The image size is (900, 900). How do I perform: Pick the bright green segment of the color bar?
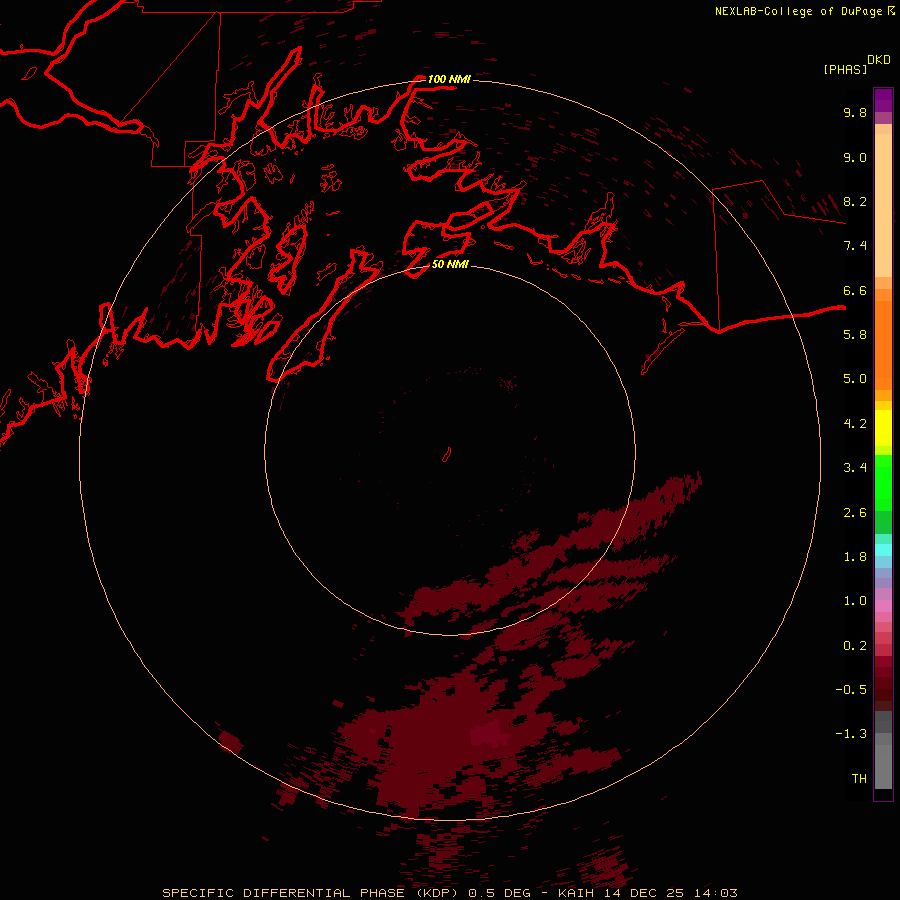(x=883, y=482)
